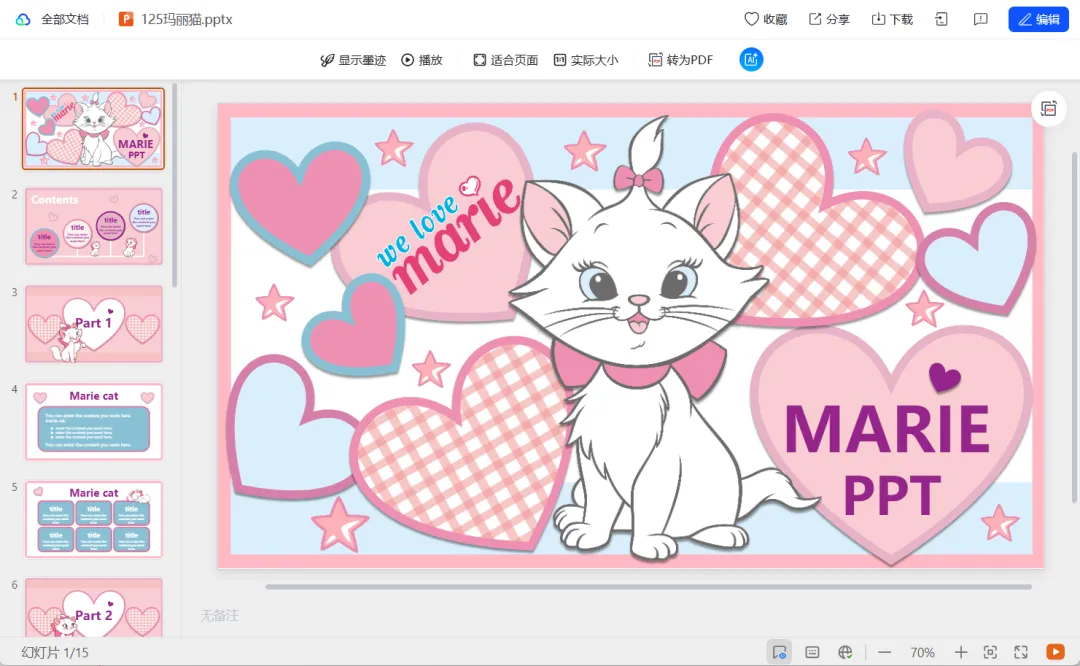Open slide 6 Part 2 thumbnail

pos(94,607)
